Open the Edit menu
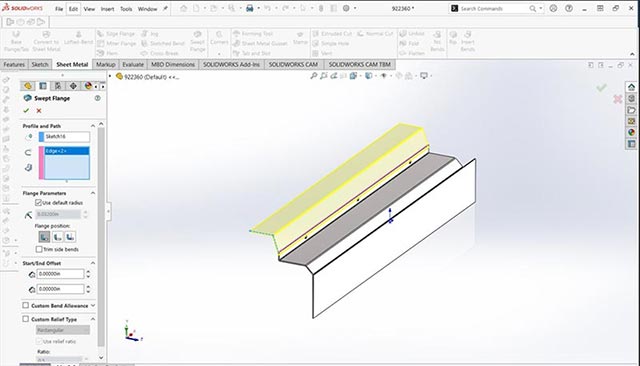 tap(73, 9)
